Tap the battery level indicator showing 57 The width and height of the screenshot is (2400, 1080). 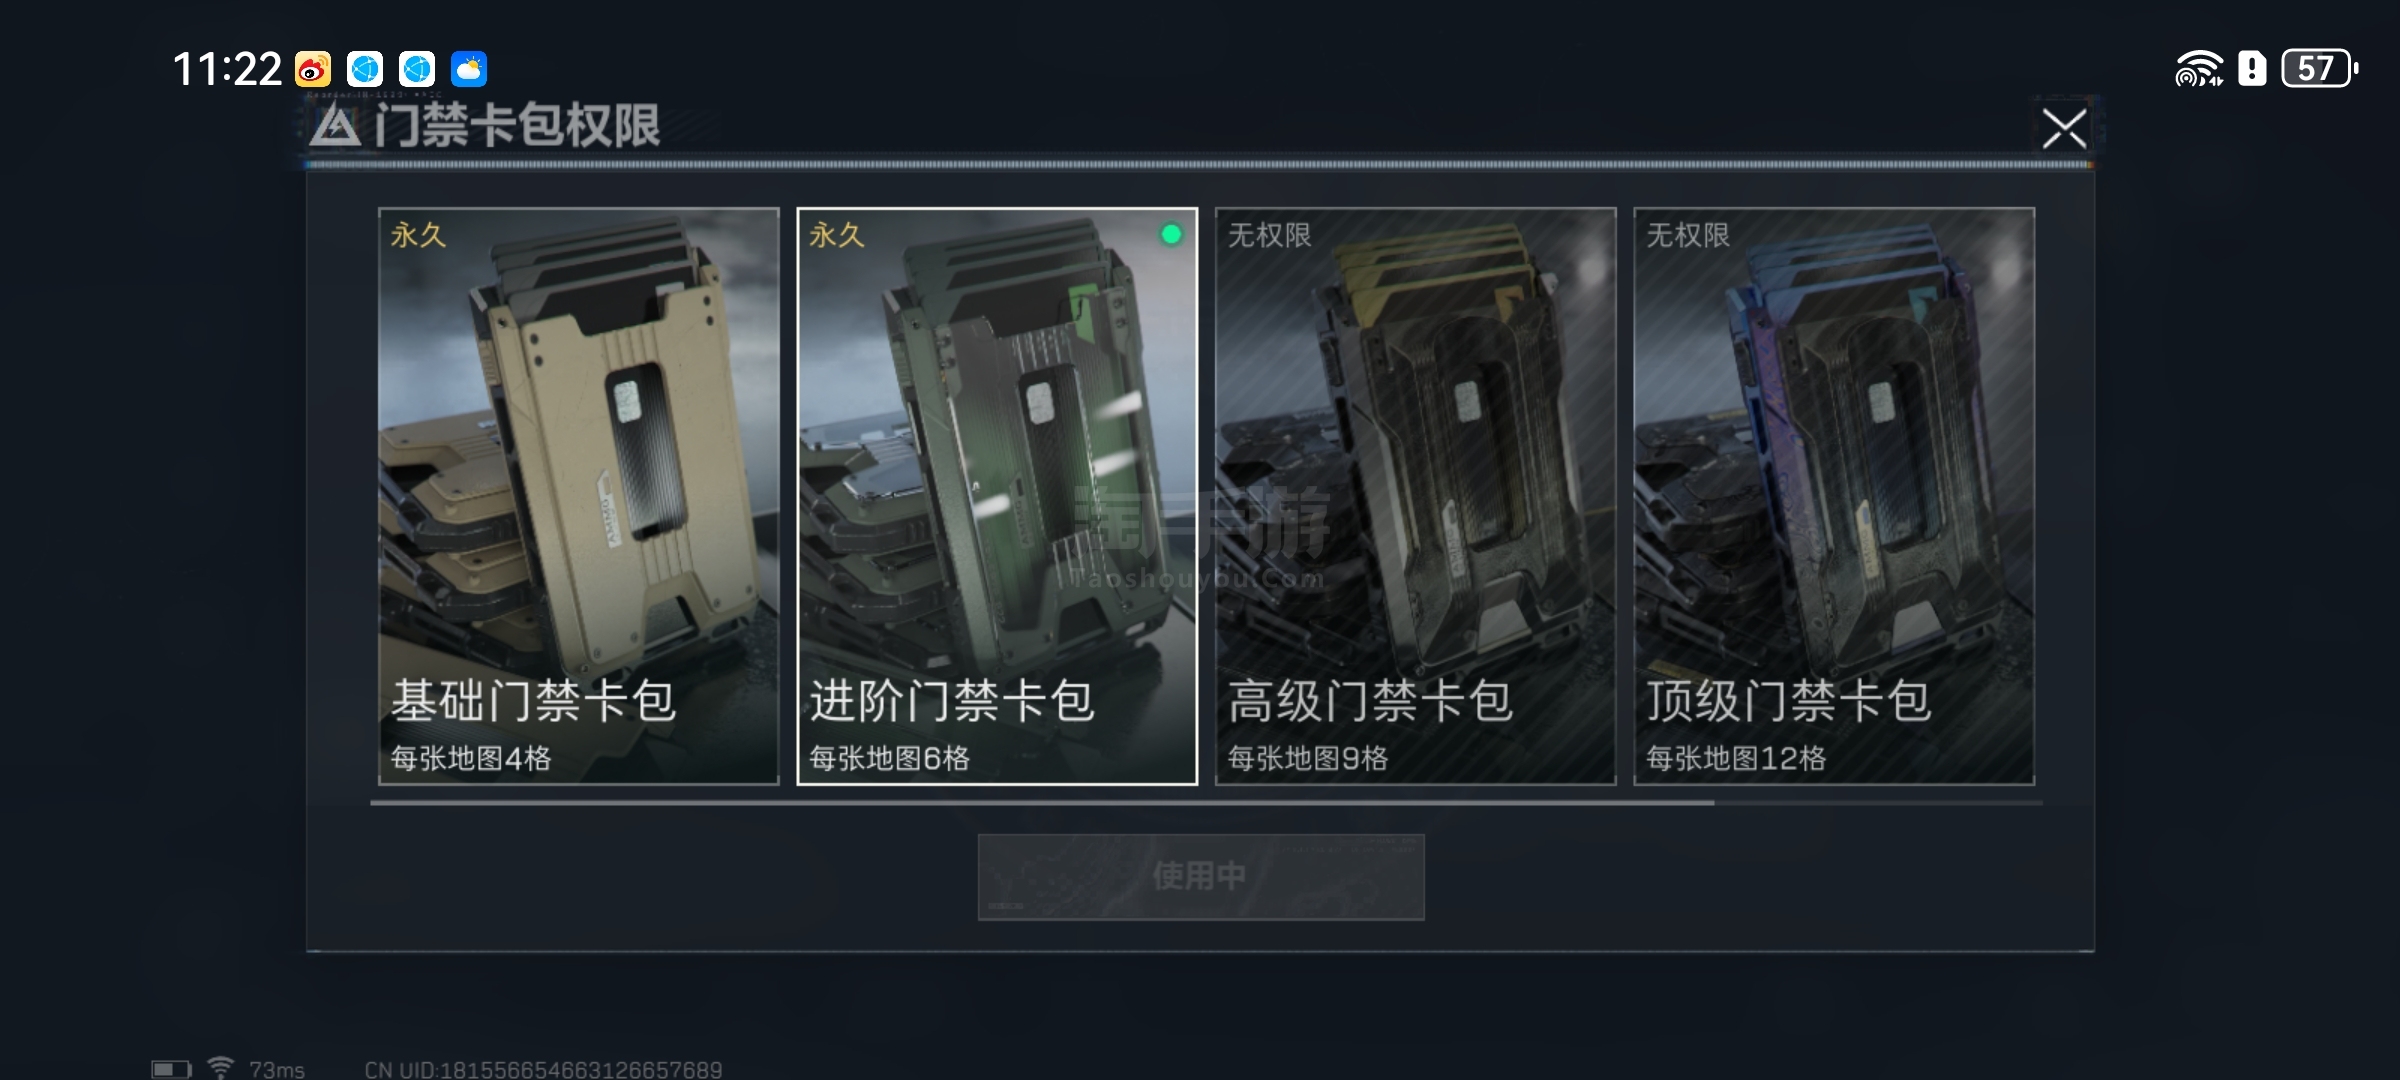click(x=2319, y=69)
